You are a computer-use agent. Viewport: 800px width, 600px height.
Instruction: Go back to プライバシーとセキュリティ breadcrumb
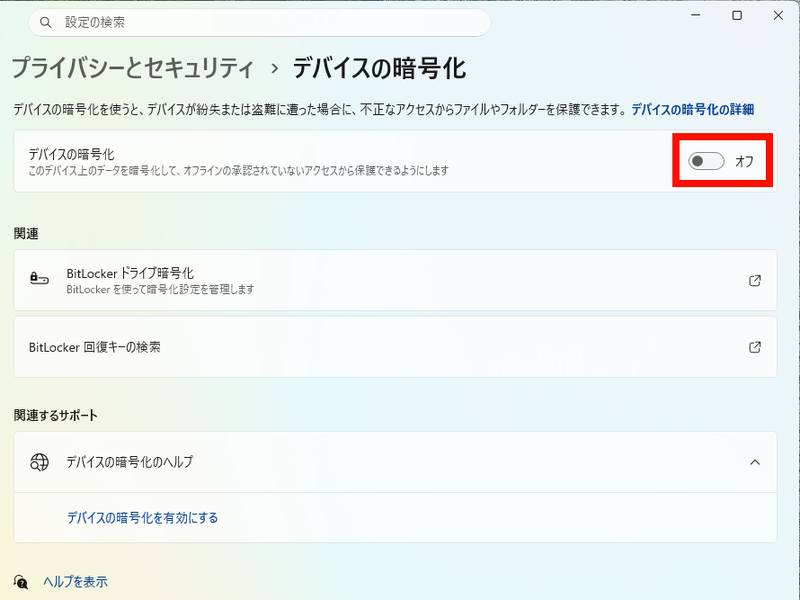(132, 68)
